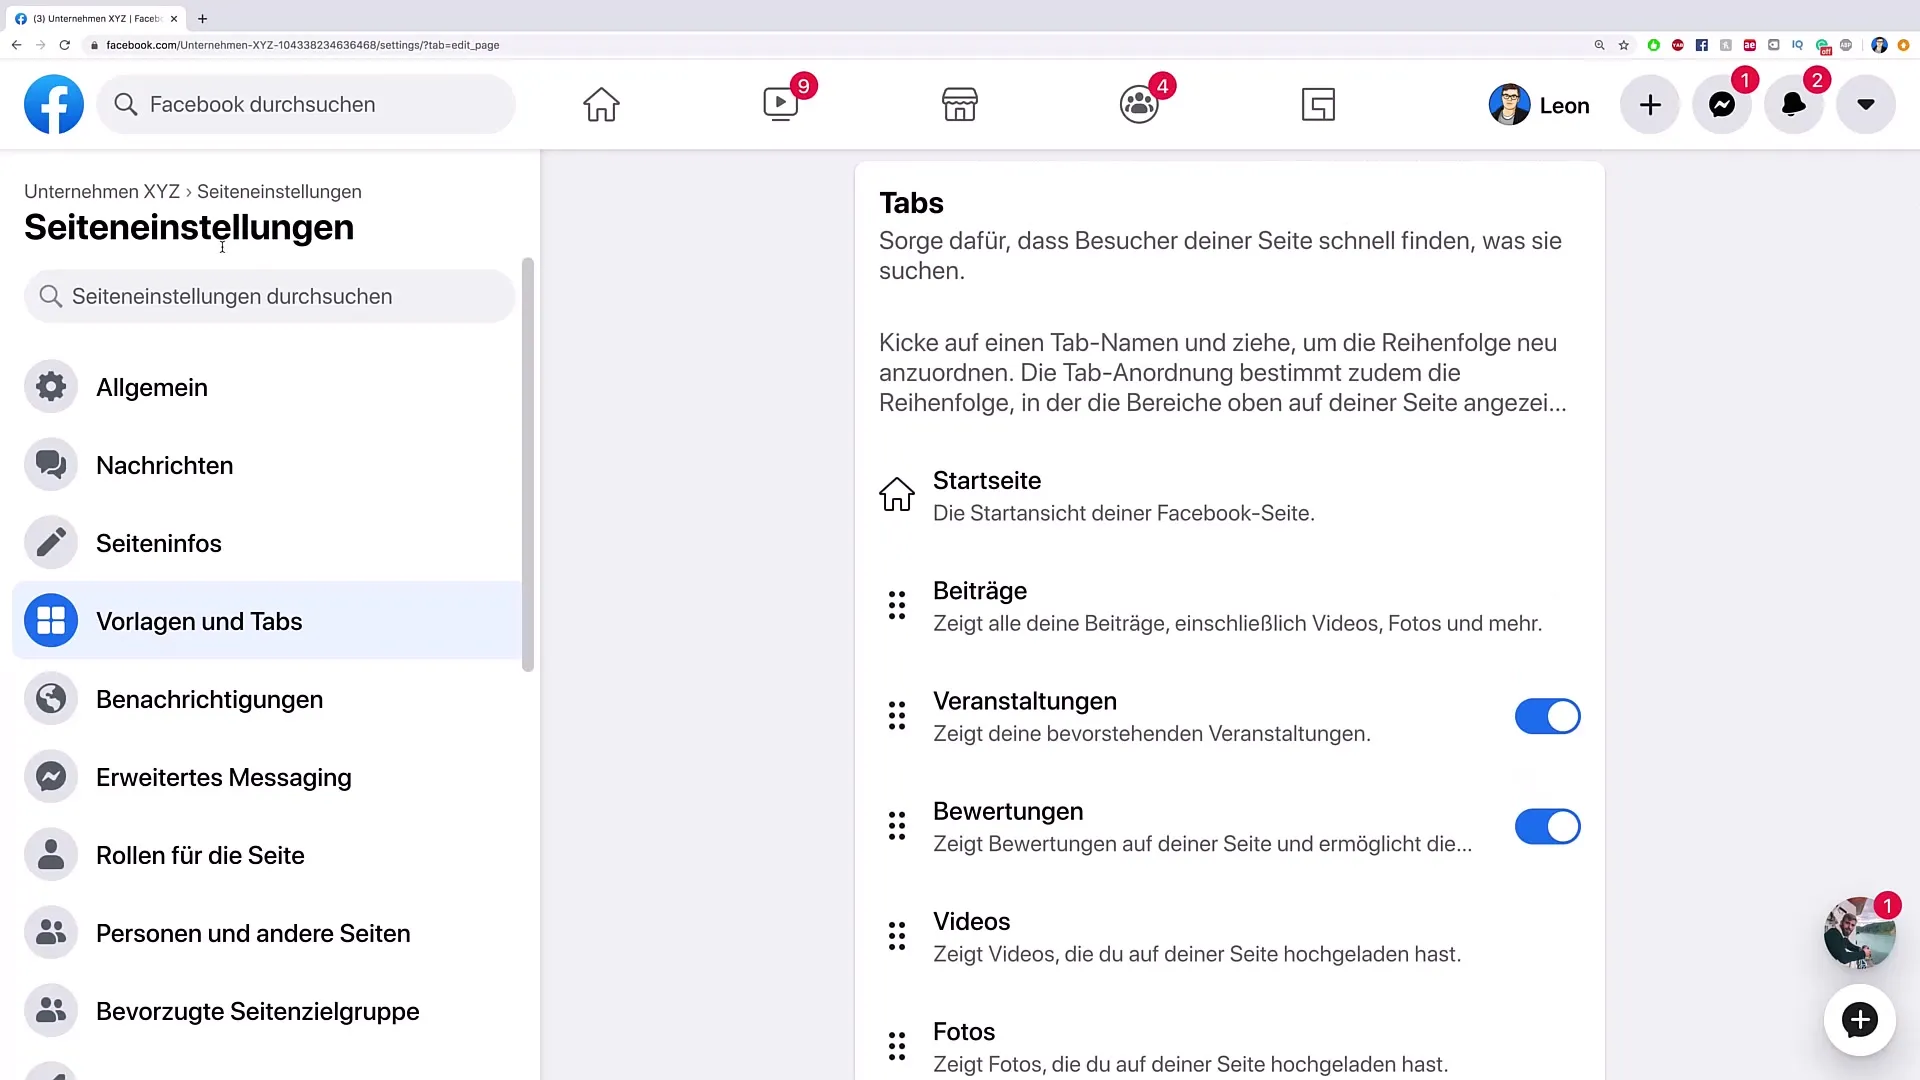Image resolution: width=1920 pixels, height=1080 pixels.
Task: Open Messenger in the top bar
Action: click(1722, 104)
